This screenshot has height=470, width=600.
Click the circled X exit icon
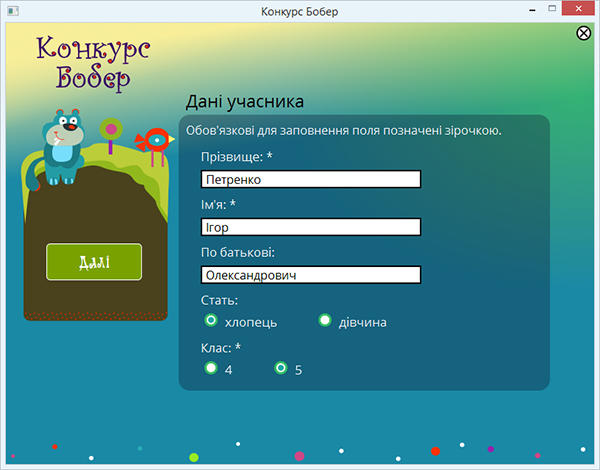click(x=584, y=33)
